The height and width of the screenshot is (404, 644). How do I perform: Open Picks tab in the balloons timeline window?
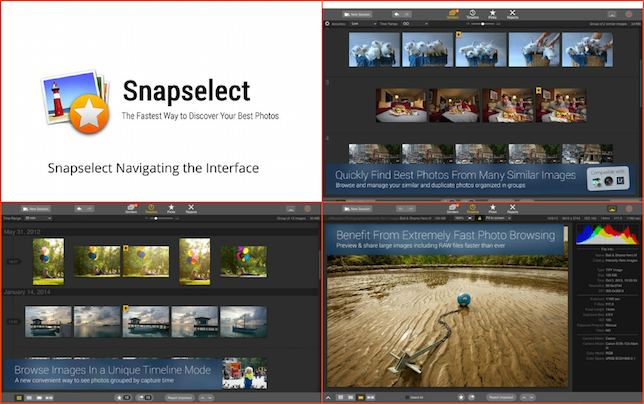pos(171,209)
